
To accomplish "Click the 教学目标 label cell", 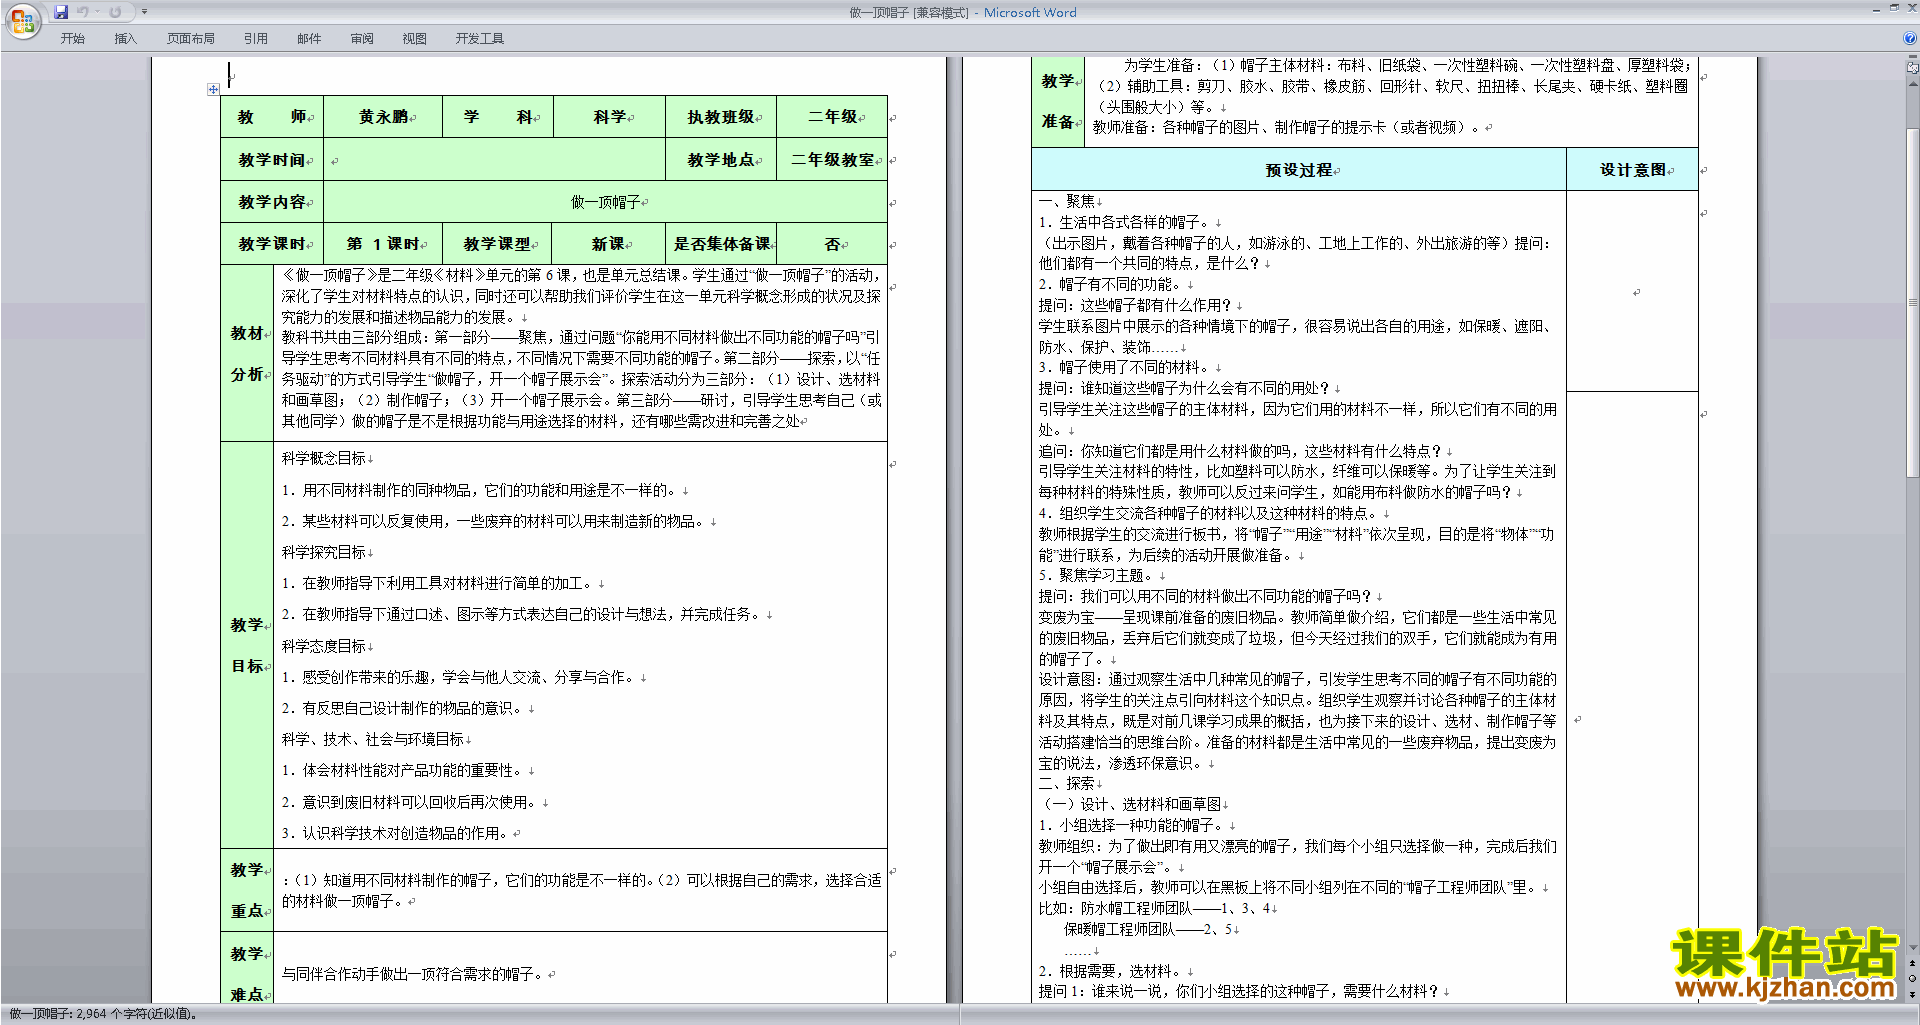I will point(247,645).
